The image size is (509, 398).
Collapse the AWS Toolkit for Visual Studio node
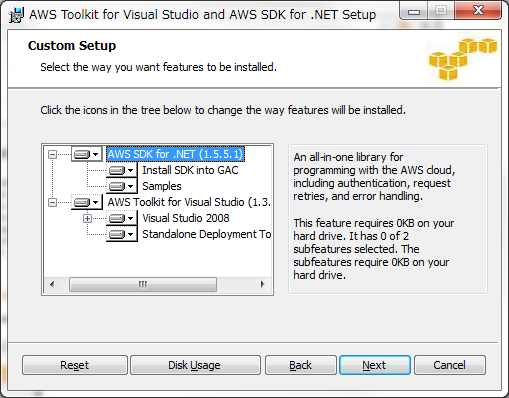tap(52, 202)
